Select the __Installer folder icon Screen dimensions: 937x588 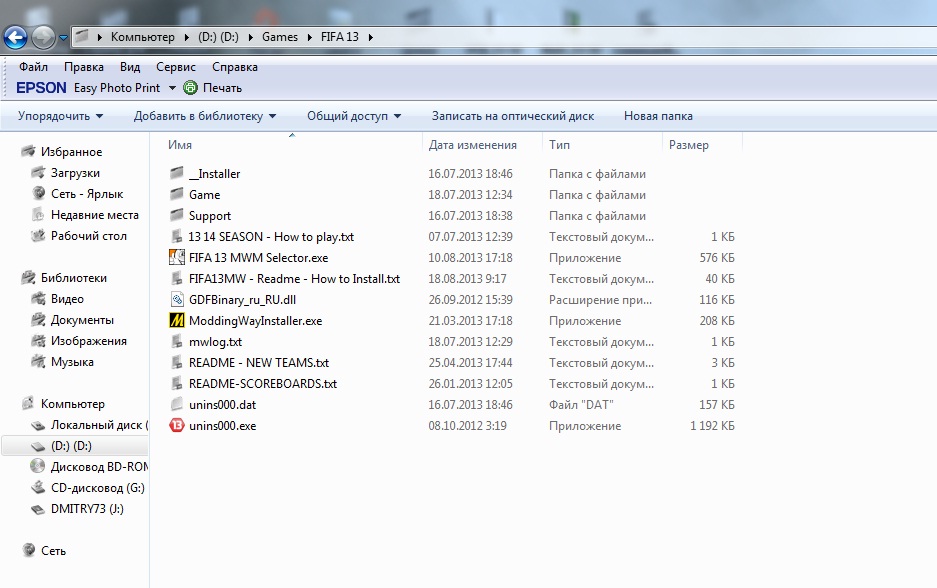pos(176,173)
